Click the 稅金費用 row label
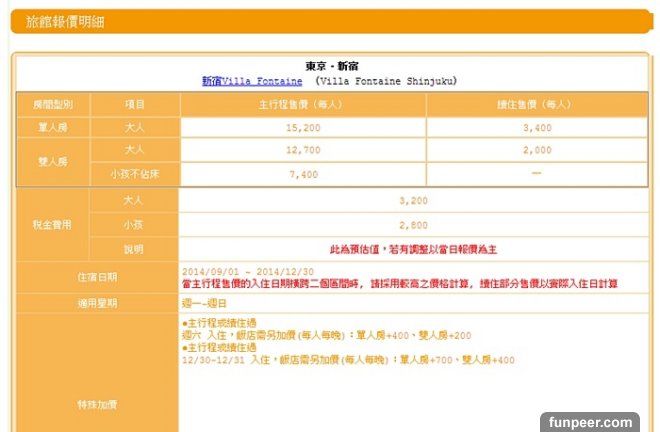This screenshot has height=432, width=660. click(x=52, y=224)
